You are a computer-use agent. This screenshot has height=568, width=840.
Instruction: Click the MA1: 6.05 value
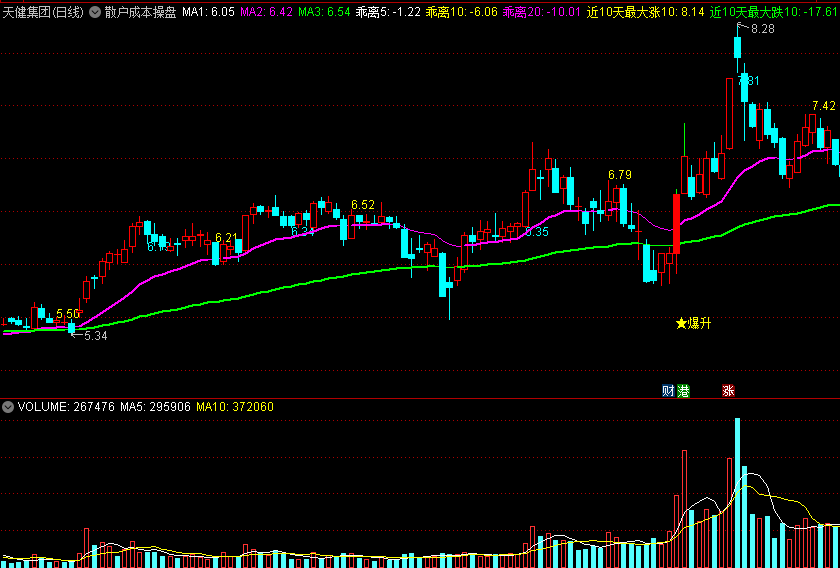(x=208, y=12)
